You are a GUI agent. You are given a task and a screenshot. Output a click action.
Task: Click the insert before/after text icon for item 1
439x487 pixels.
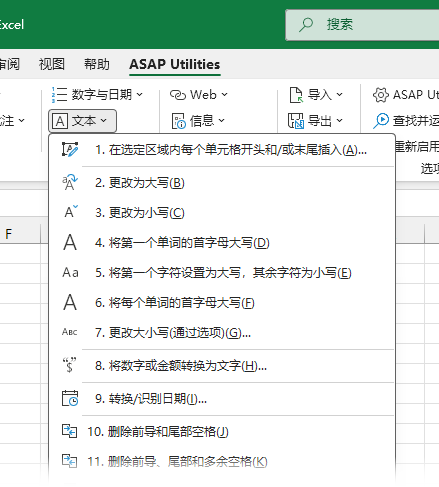[x=70, y=150]
